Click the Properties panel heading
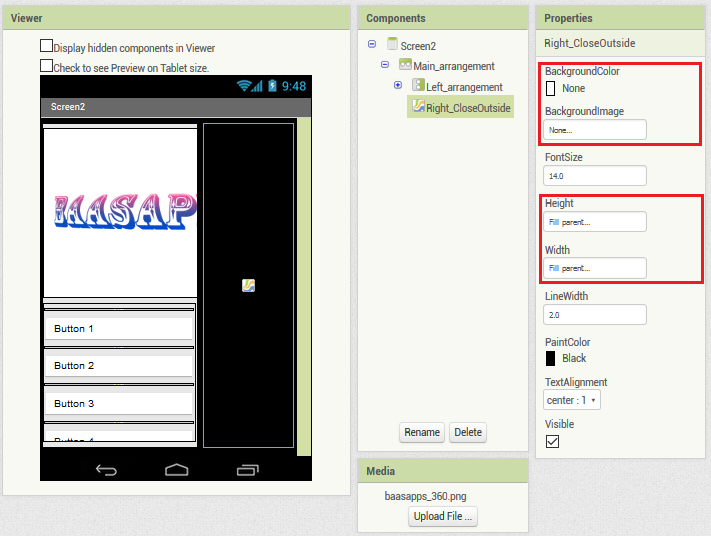Viewport: 711px width, 536px height. tap(568, 18)
